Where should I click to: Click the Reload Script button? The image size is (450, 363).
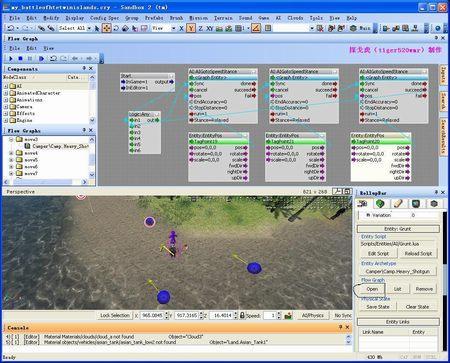coord(418,254)
